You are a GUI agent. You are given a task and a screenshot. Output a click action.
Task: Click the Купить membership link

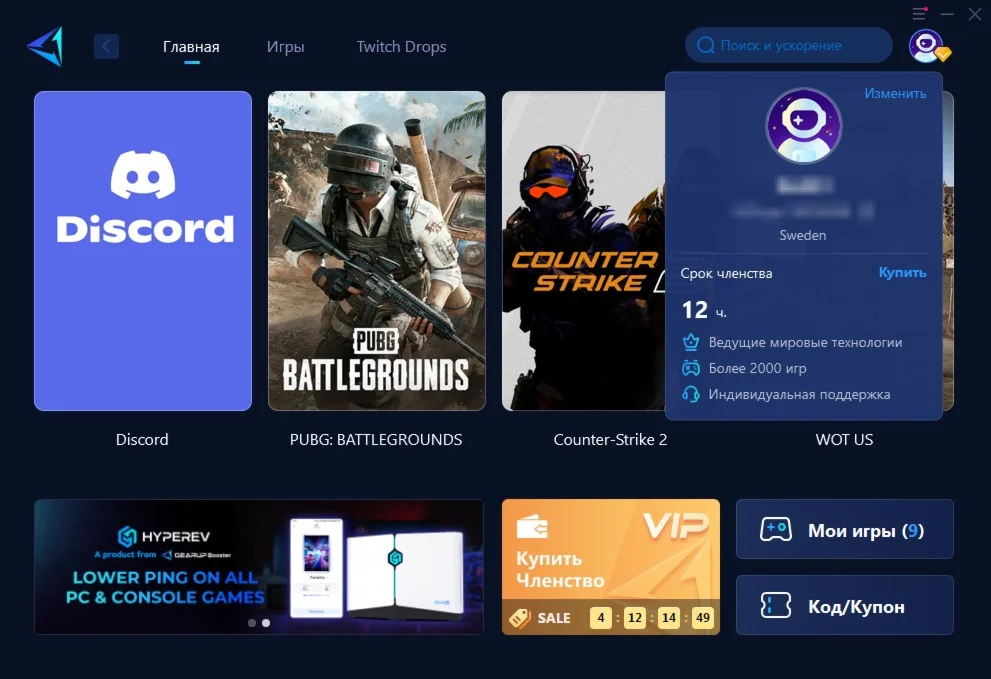tap(902, 272)
